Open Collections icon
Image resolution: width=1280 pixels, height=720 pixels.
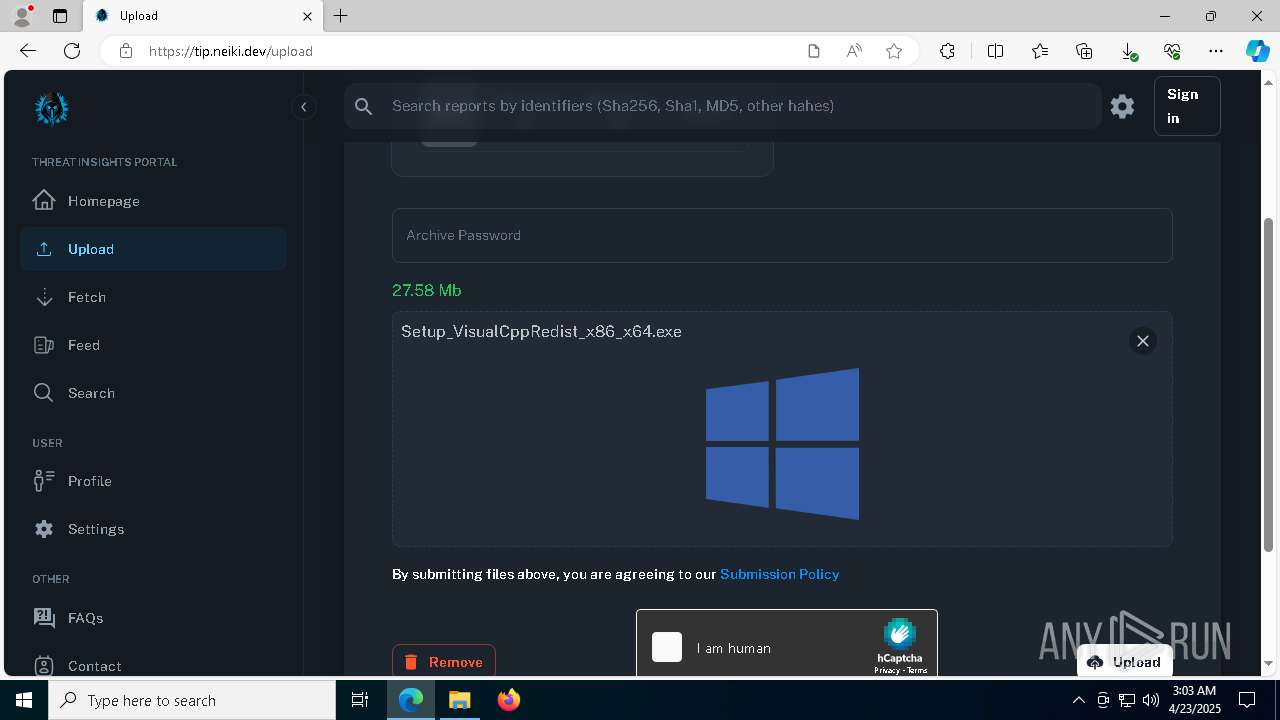1084,51
